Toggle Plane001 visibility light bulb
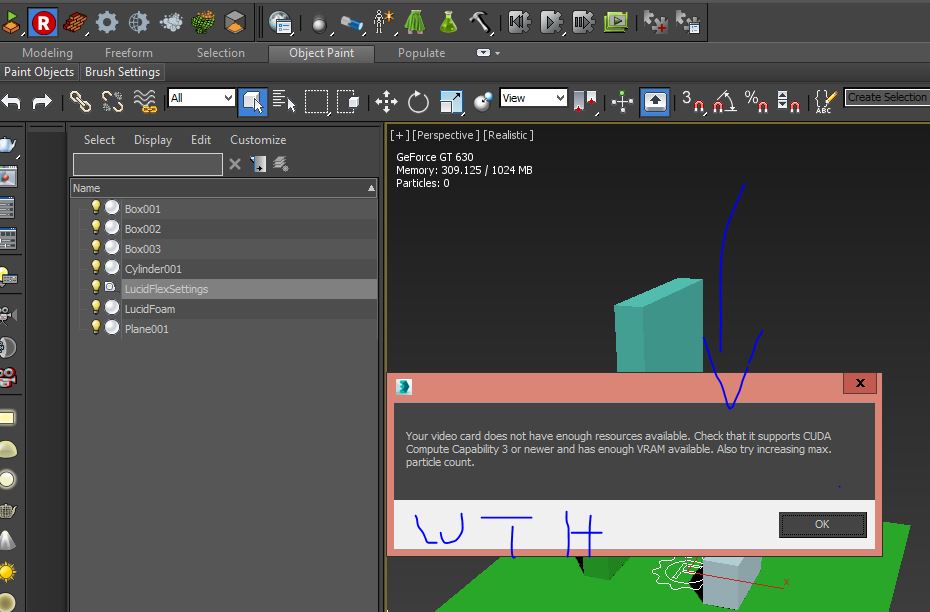930x612 pixels. pos(96,328)
